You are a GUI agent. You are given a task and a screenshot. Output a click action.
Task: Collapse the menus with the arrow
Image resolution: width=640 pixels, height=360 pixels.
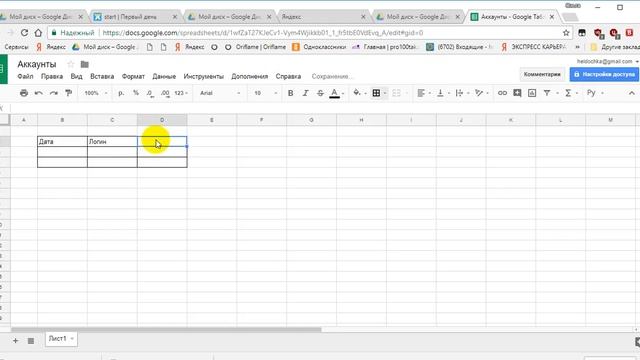631,93
